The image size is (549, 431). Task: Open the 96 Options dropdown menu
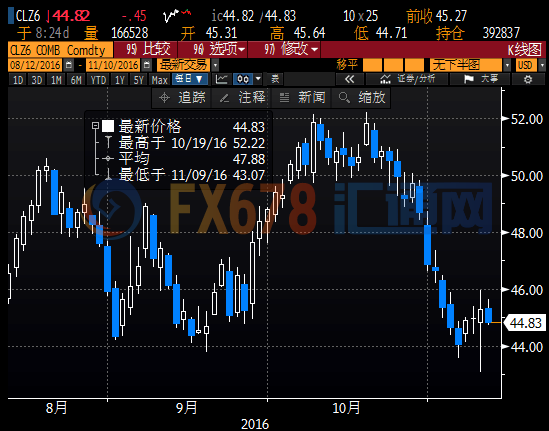213,49
